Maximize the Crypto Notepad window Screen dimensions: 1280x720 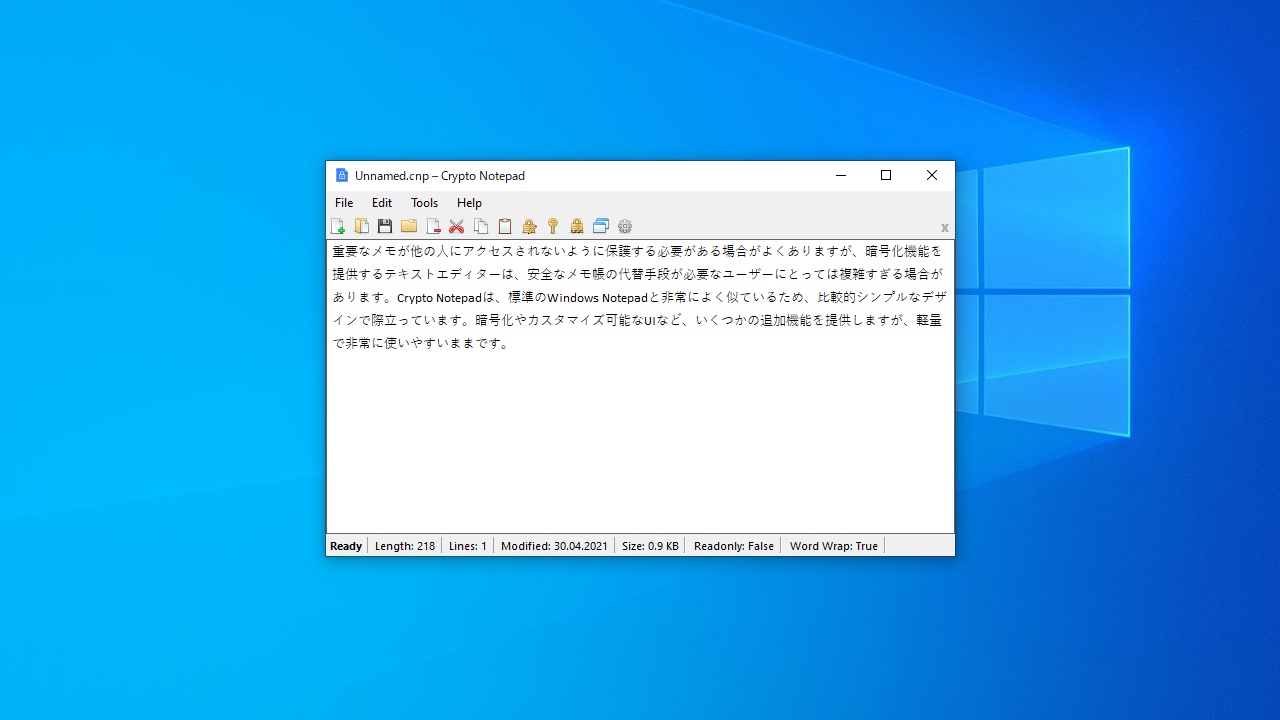(x=886, y=176)
